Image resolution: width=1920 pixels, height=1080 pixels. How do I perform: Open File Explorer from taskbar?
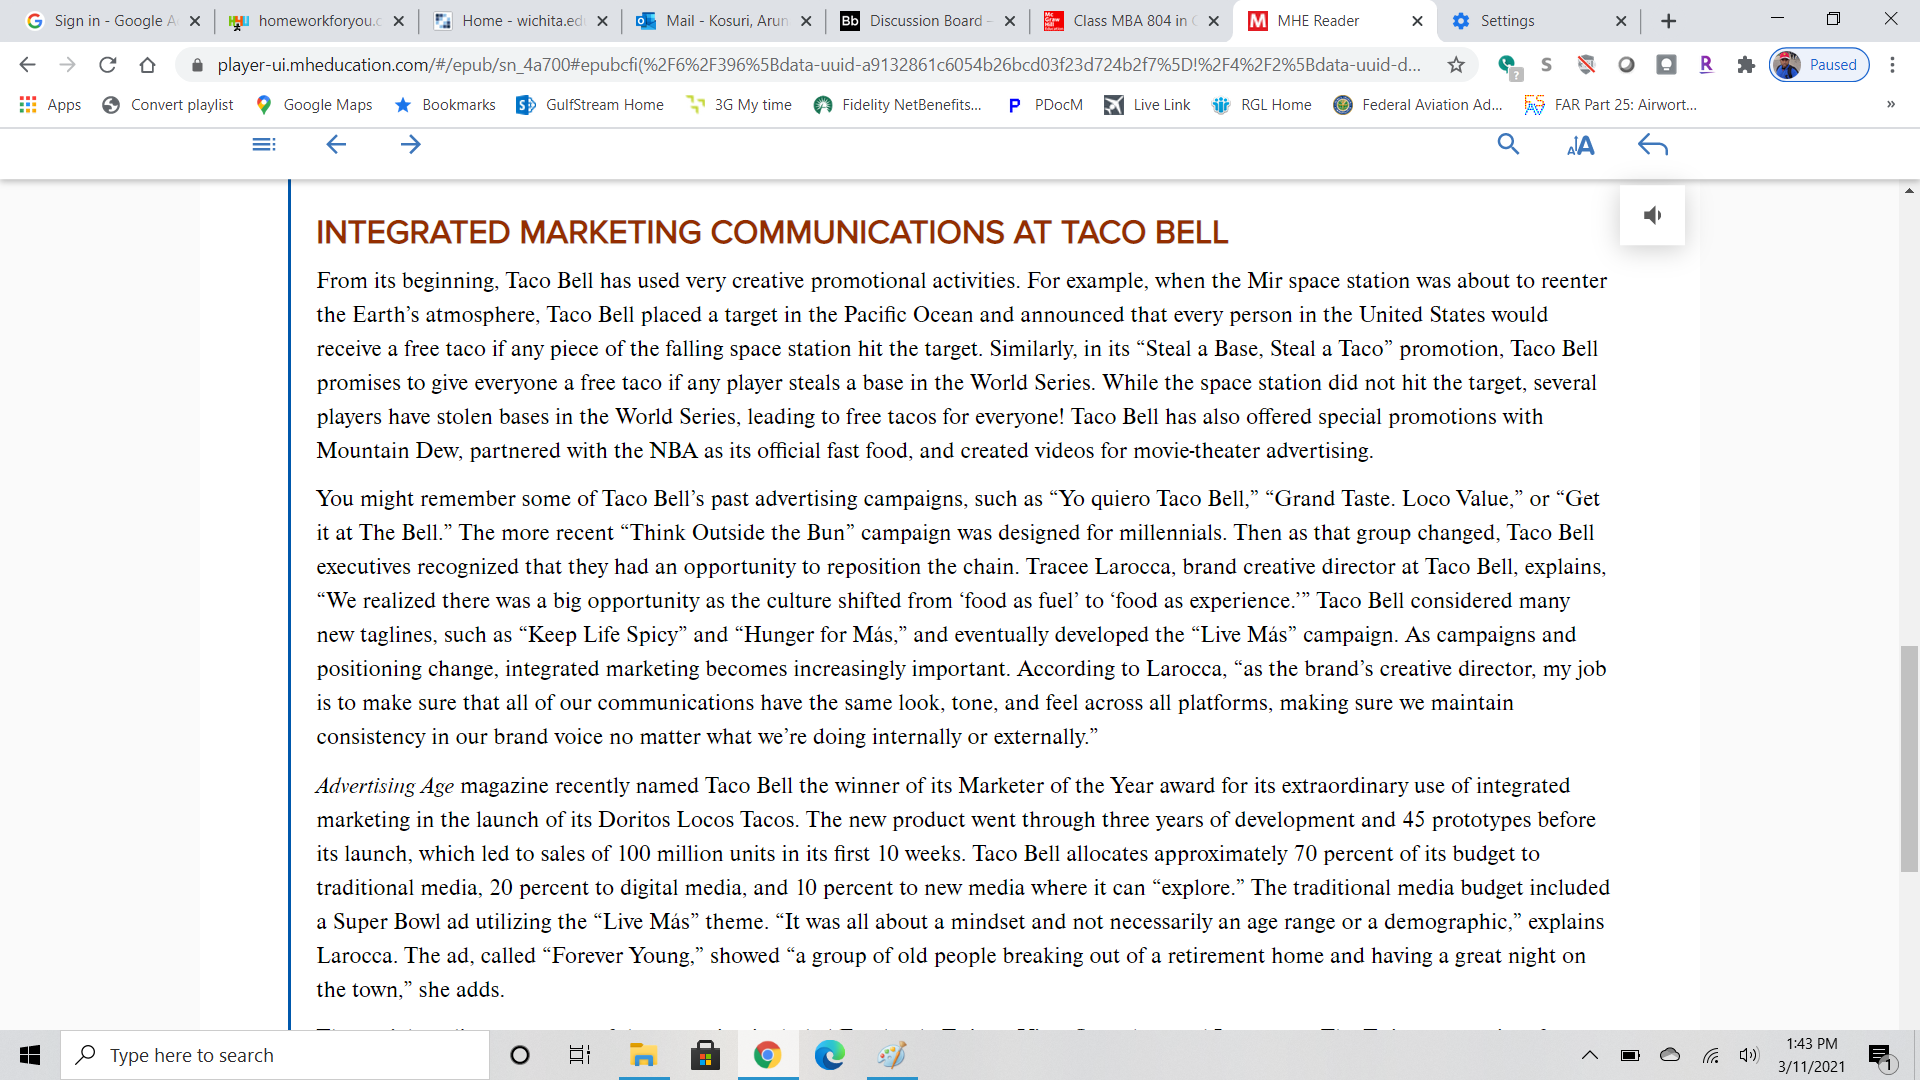point(642,1055)
